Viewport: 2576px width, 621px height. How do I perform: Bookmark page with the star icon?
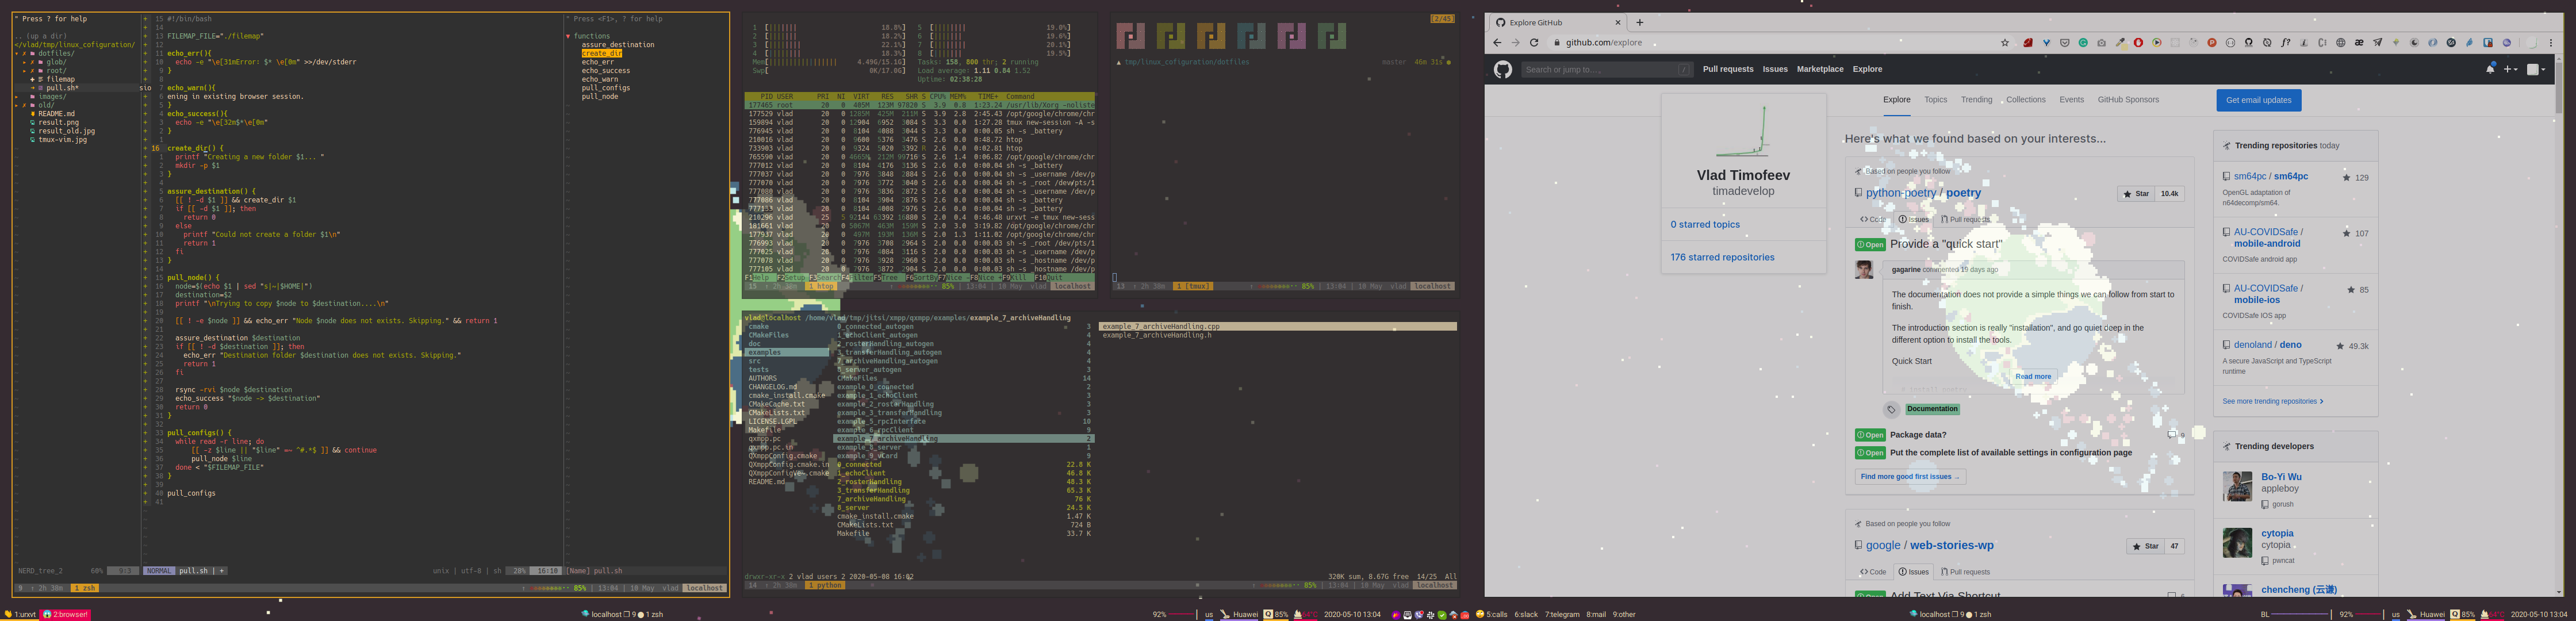2005,43
